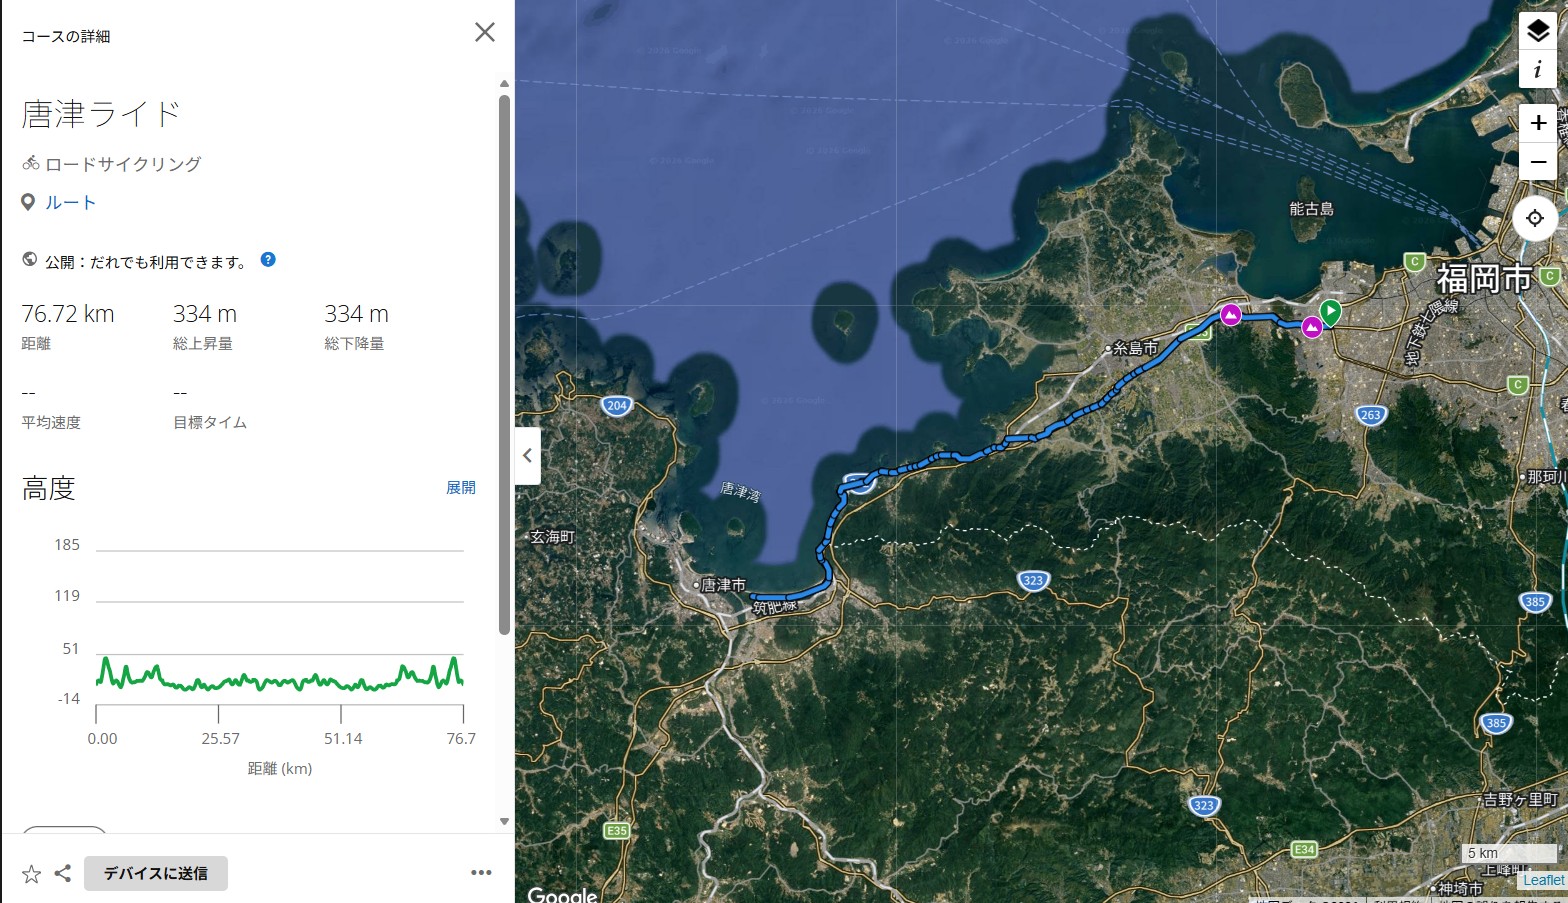
Task: Open the Leaflet attribution link
Action: coord(1543,880)
